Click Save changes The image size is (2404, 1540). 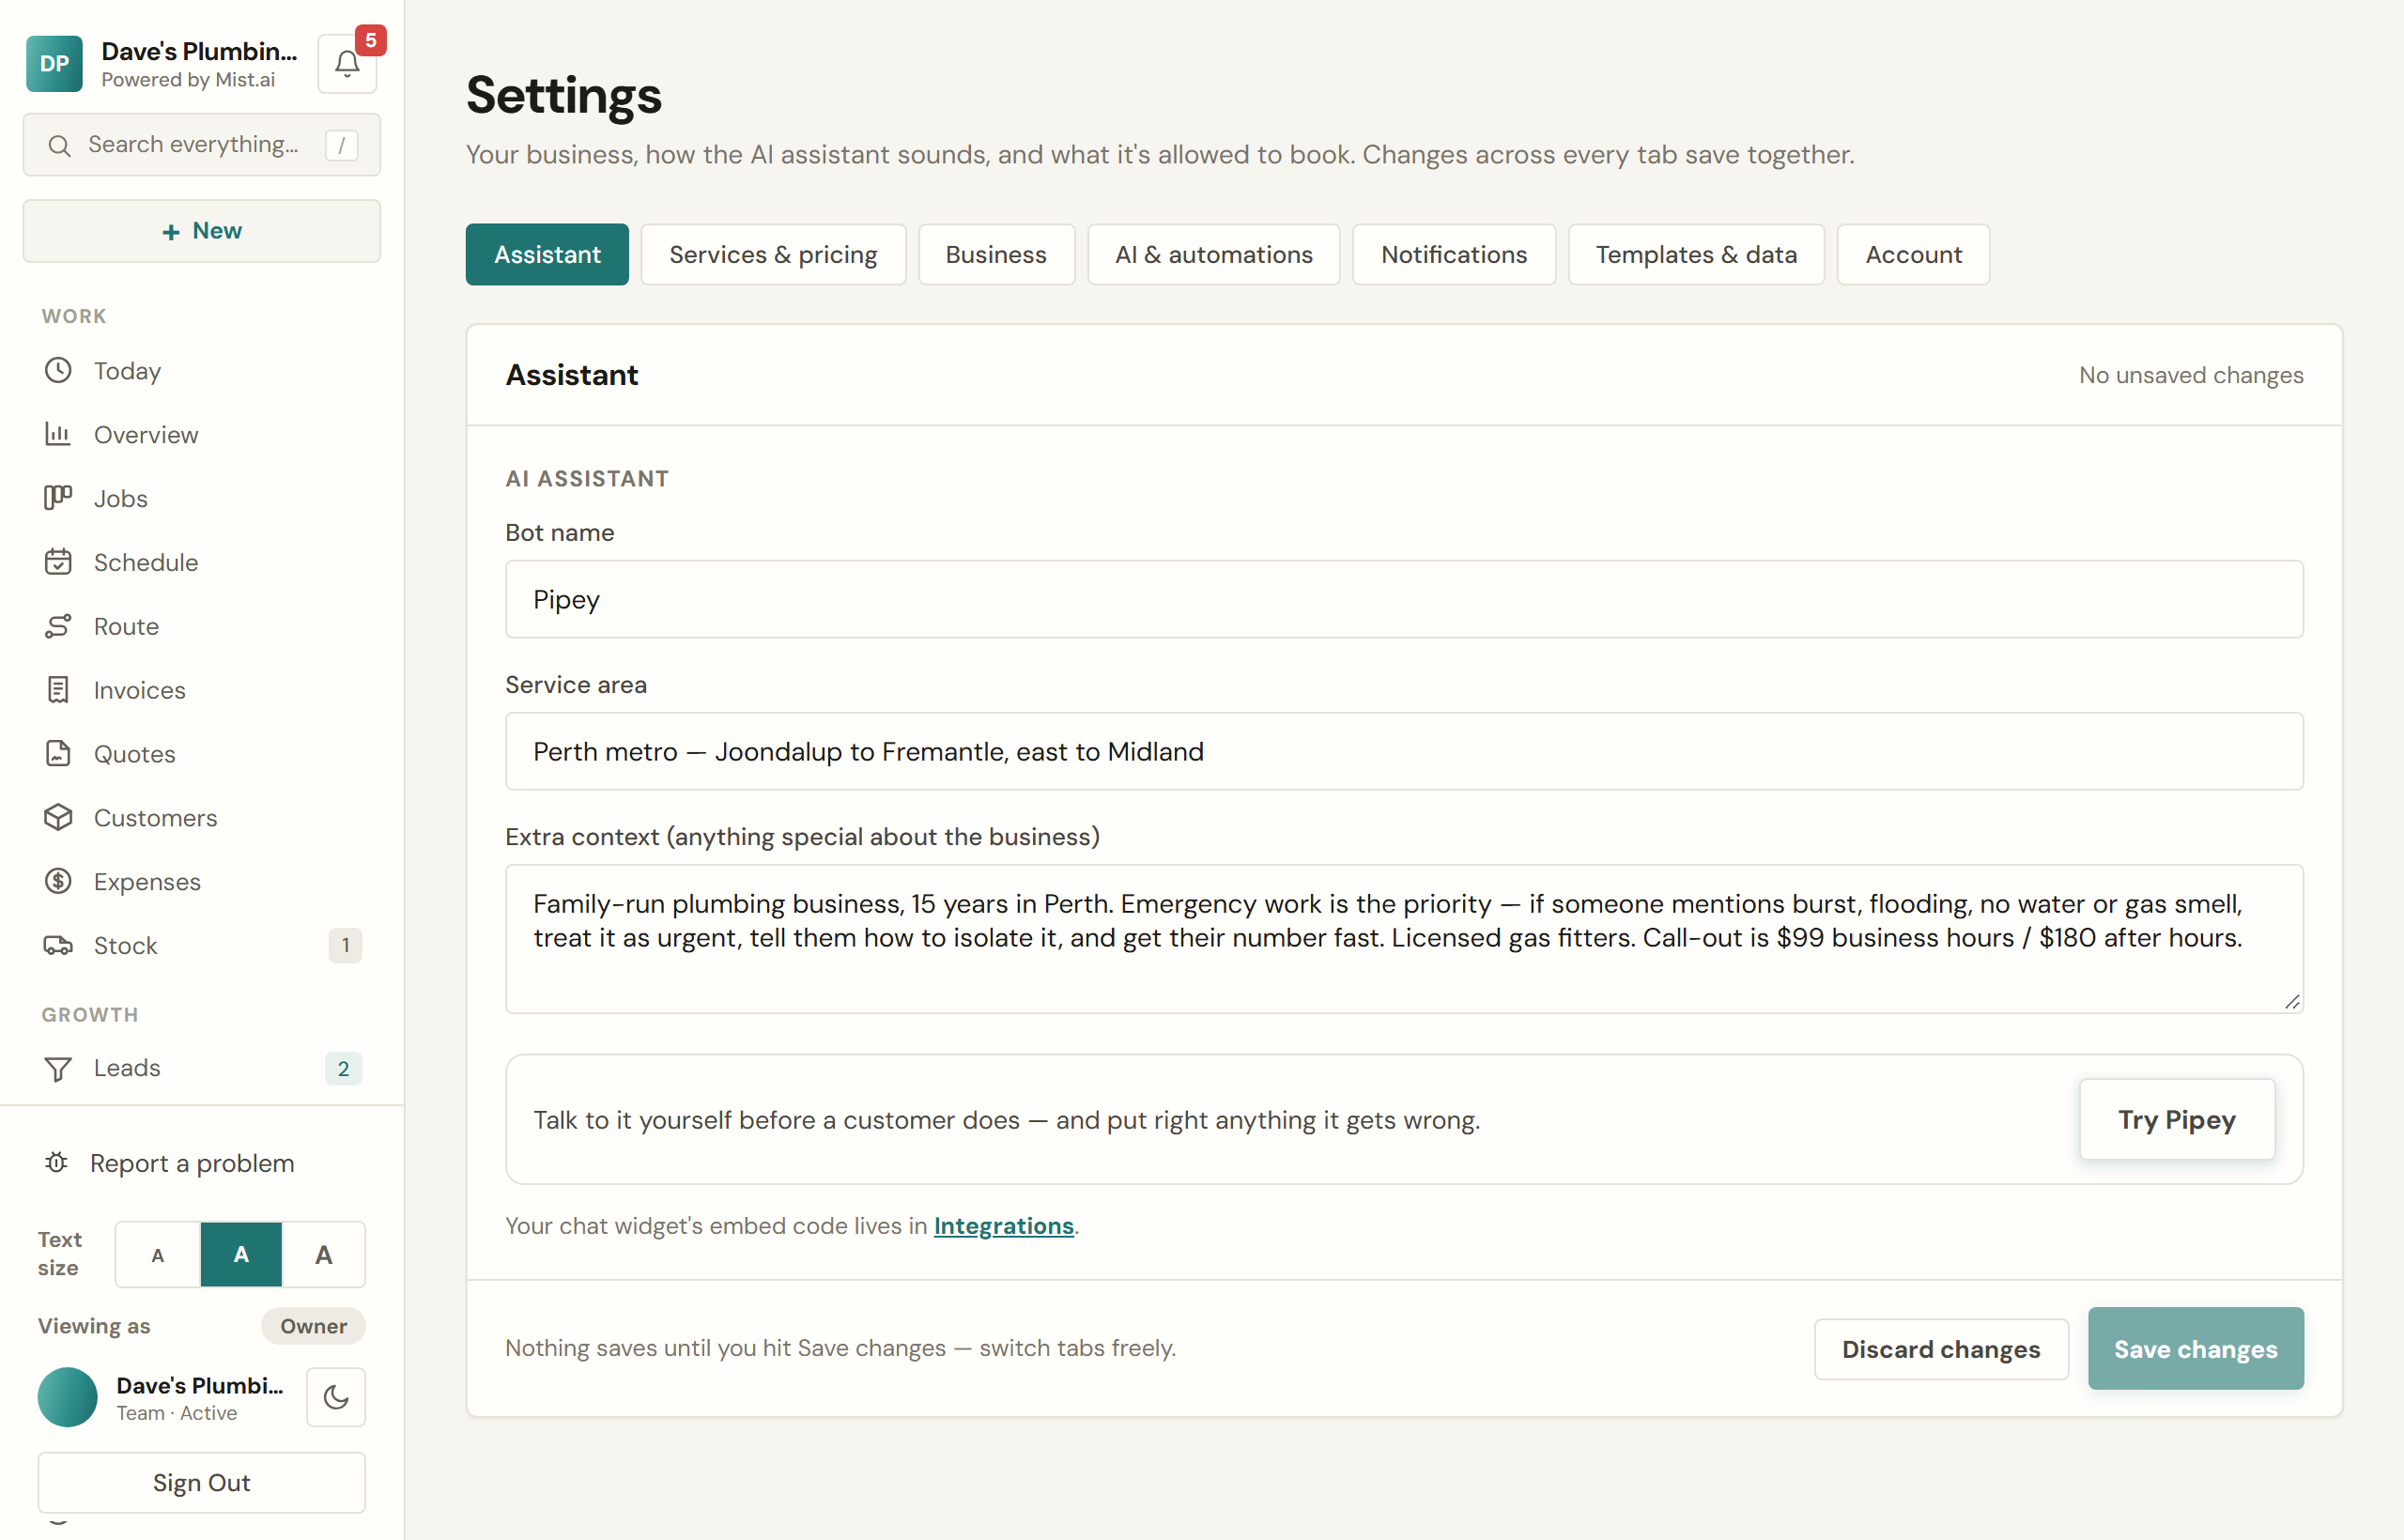pyautogui.click(x=2195, y=1349)
